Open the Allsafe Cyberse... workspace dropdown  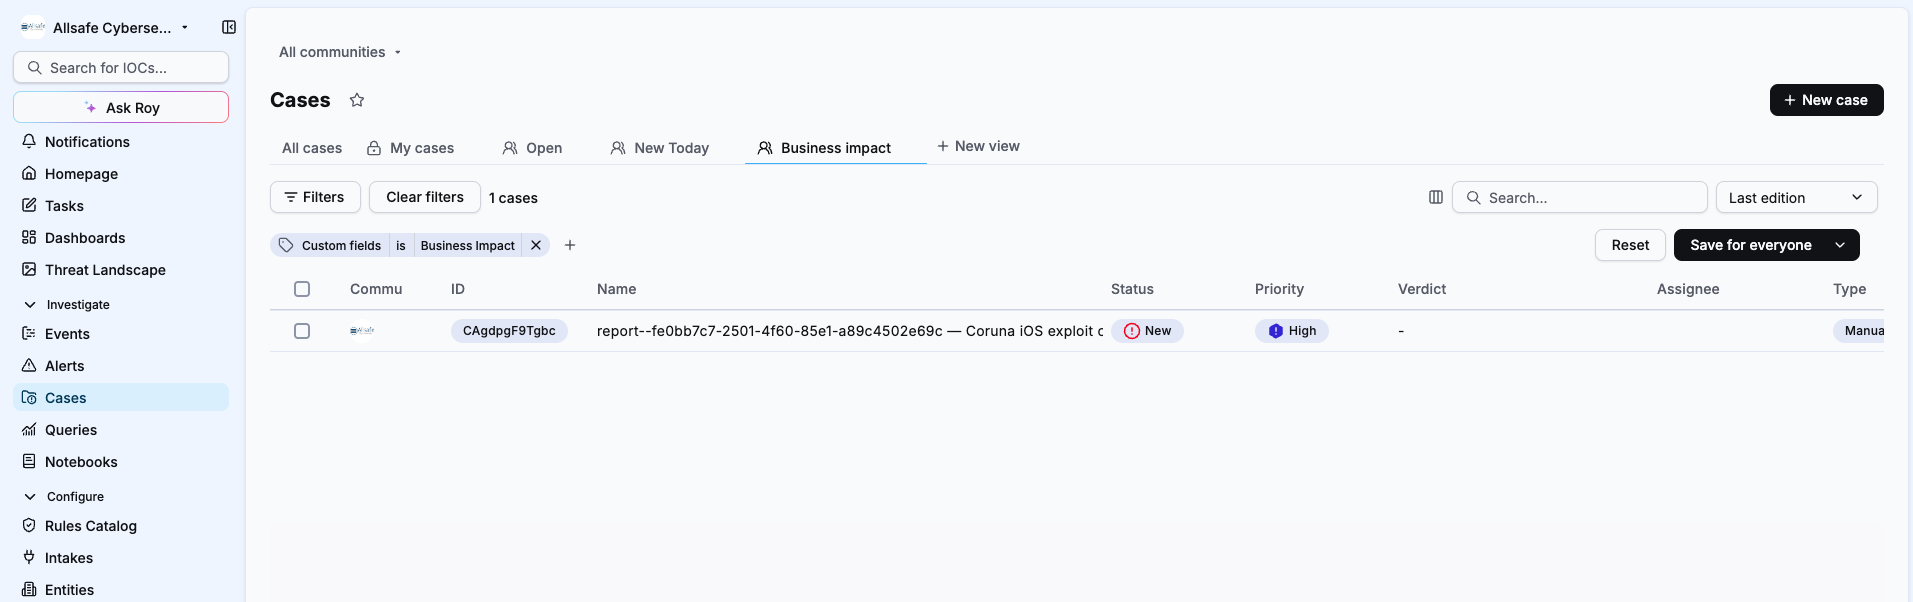(105, 27)
